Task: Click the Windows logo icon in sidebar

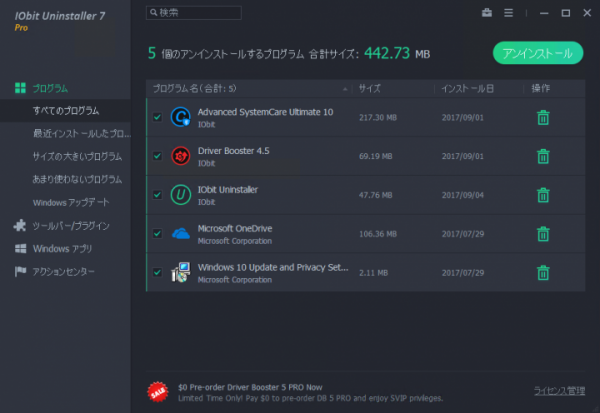Action: point(20,249)
